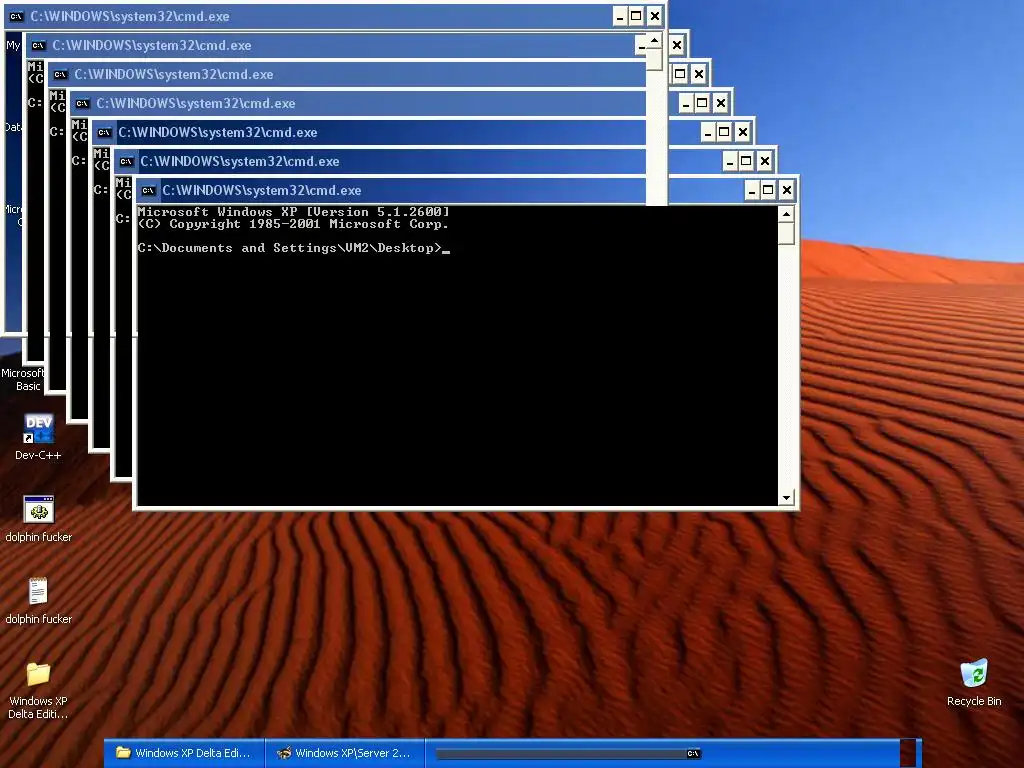Click the frontmost cmd window's title text
Viewport: 1024px width, 768px height.
(261, 191)
